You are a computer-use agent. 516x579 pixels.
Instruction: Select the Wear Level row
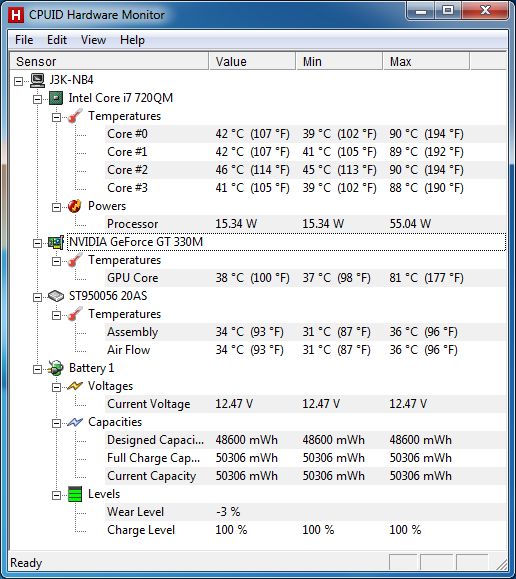click(305, 512)
